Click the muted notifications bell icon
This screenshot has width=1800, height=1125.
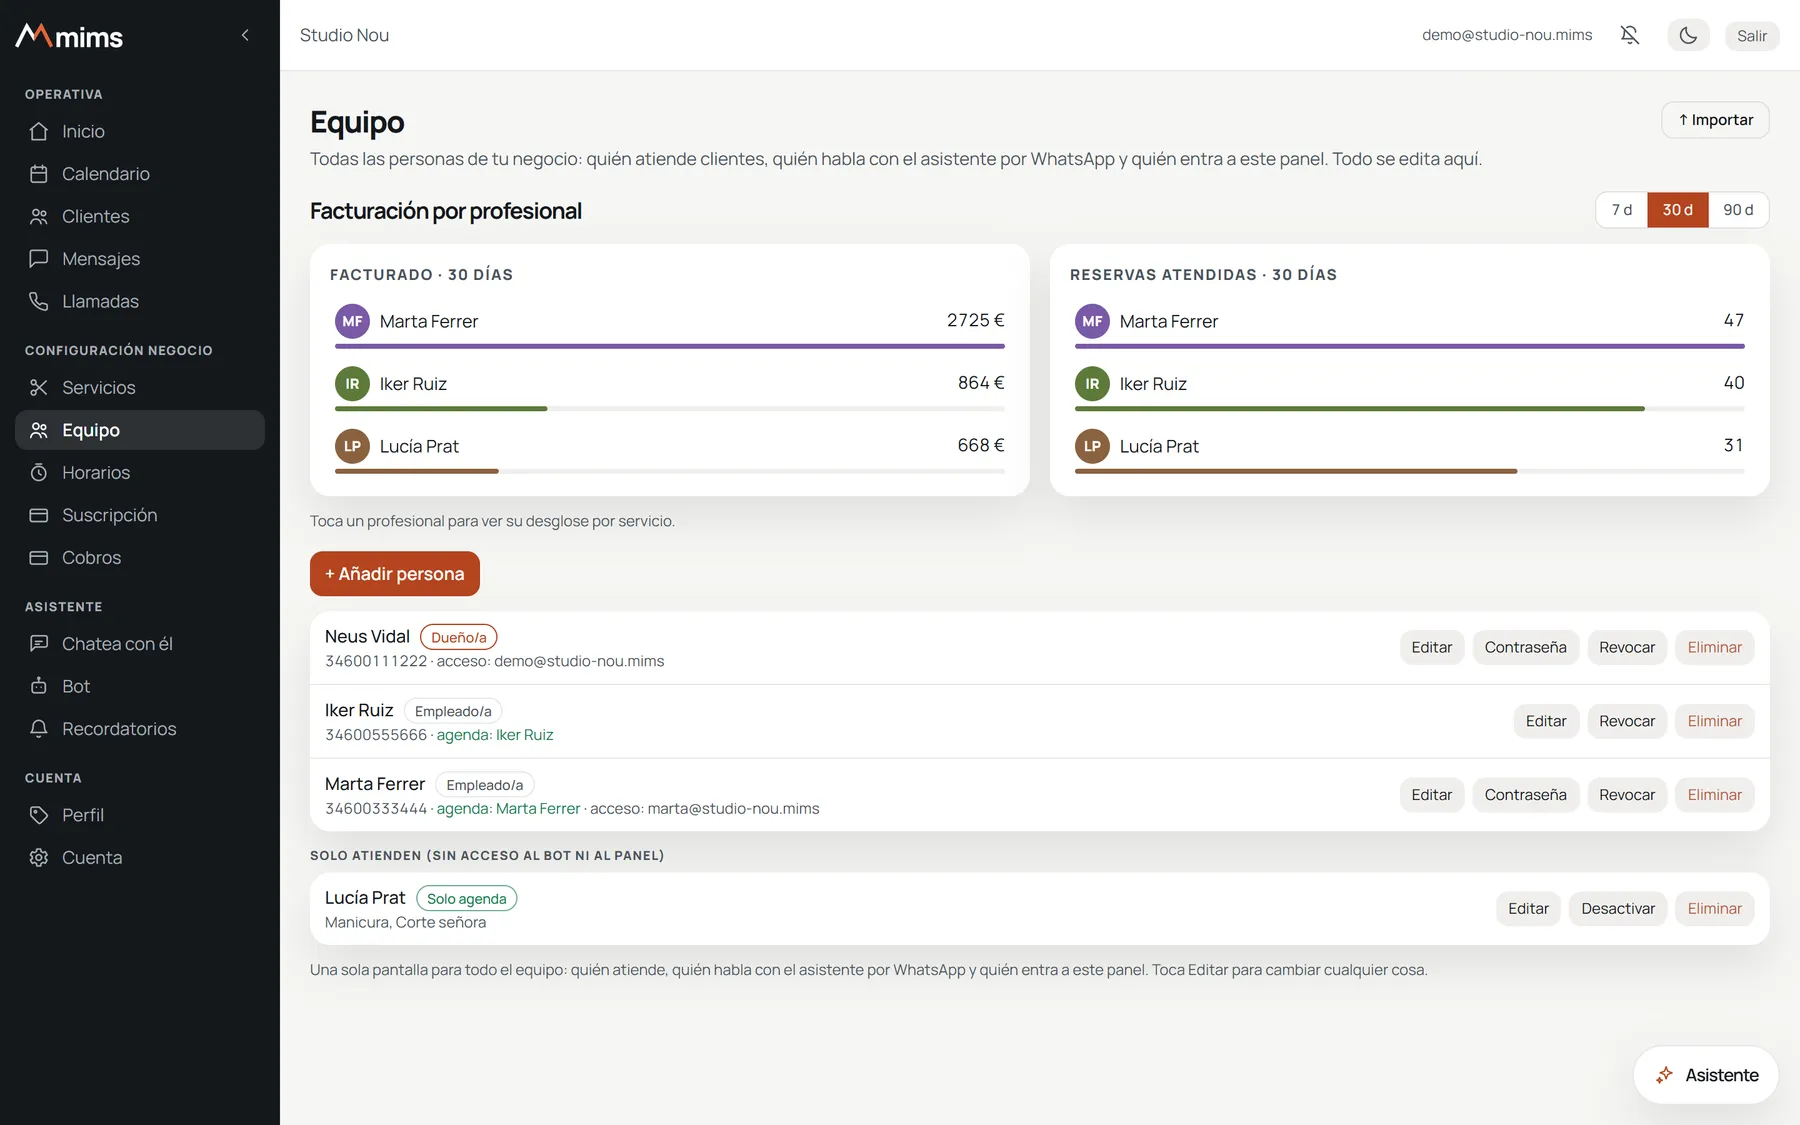coord(1630,35)
